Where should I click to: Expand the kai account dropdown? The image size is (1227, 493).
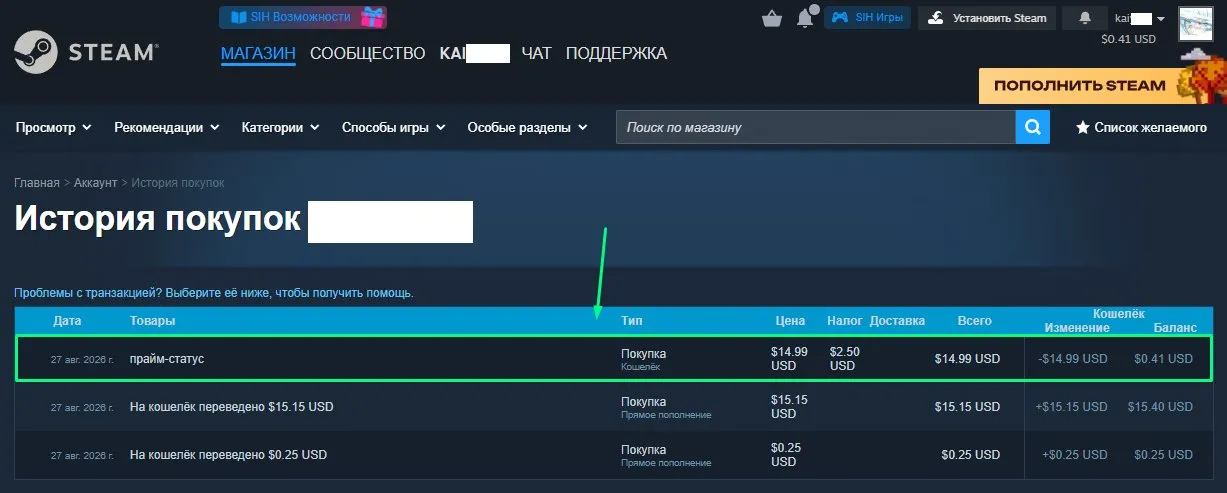(x=1140, y=18)
